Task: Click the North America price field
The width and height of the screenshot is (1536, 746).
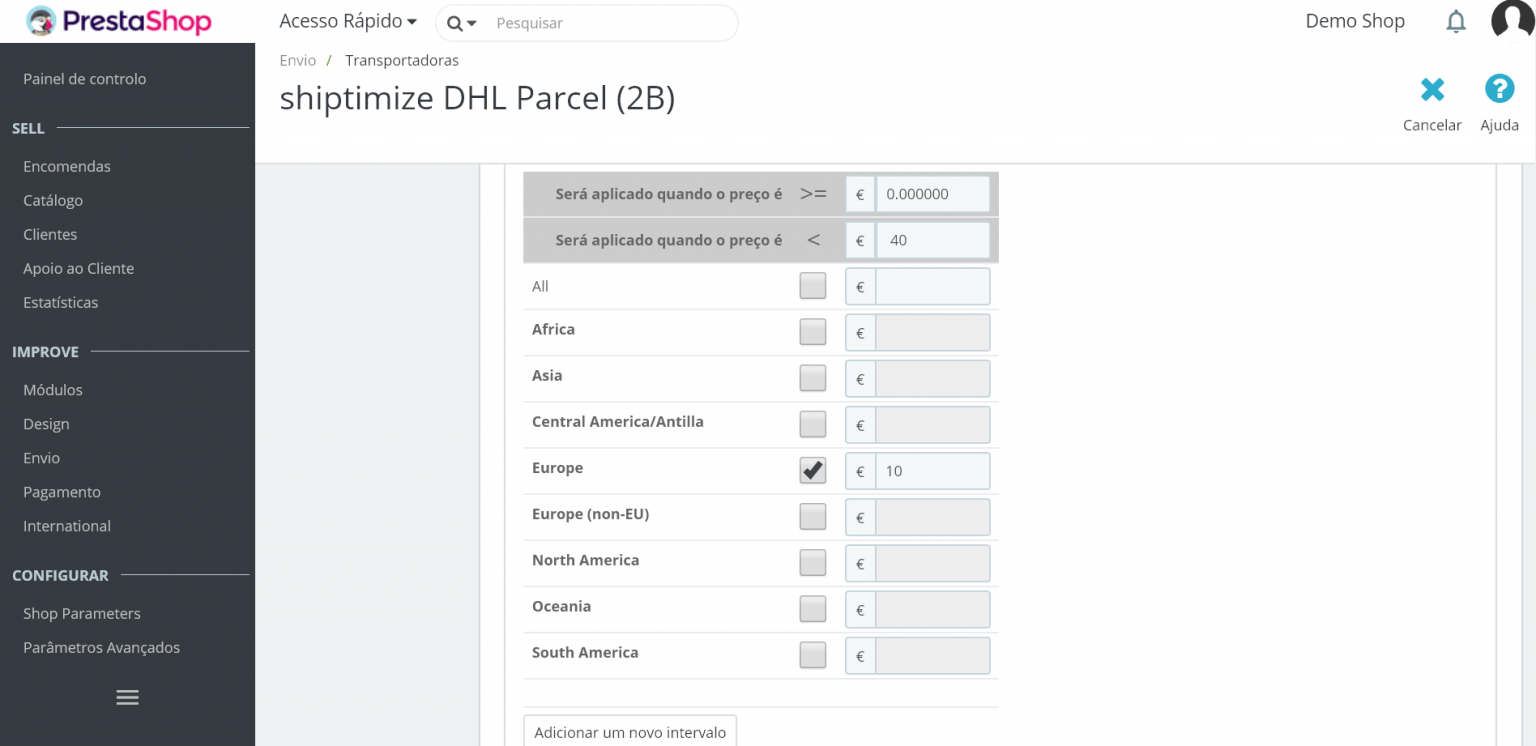Action: point(932,563)
